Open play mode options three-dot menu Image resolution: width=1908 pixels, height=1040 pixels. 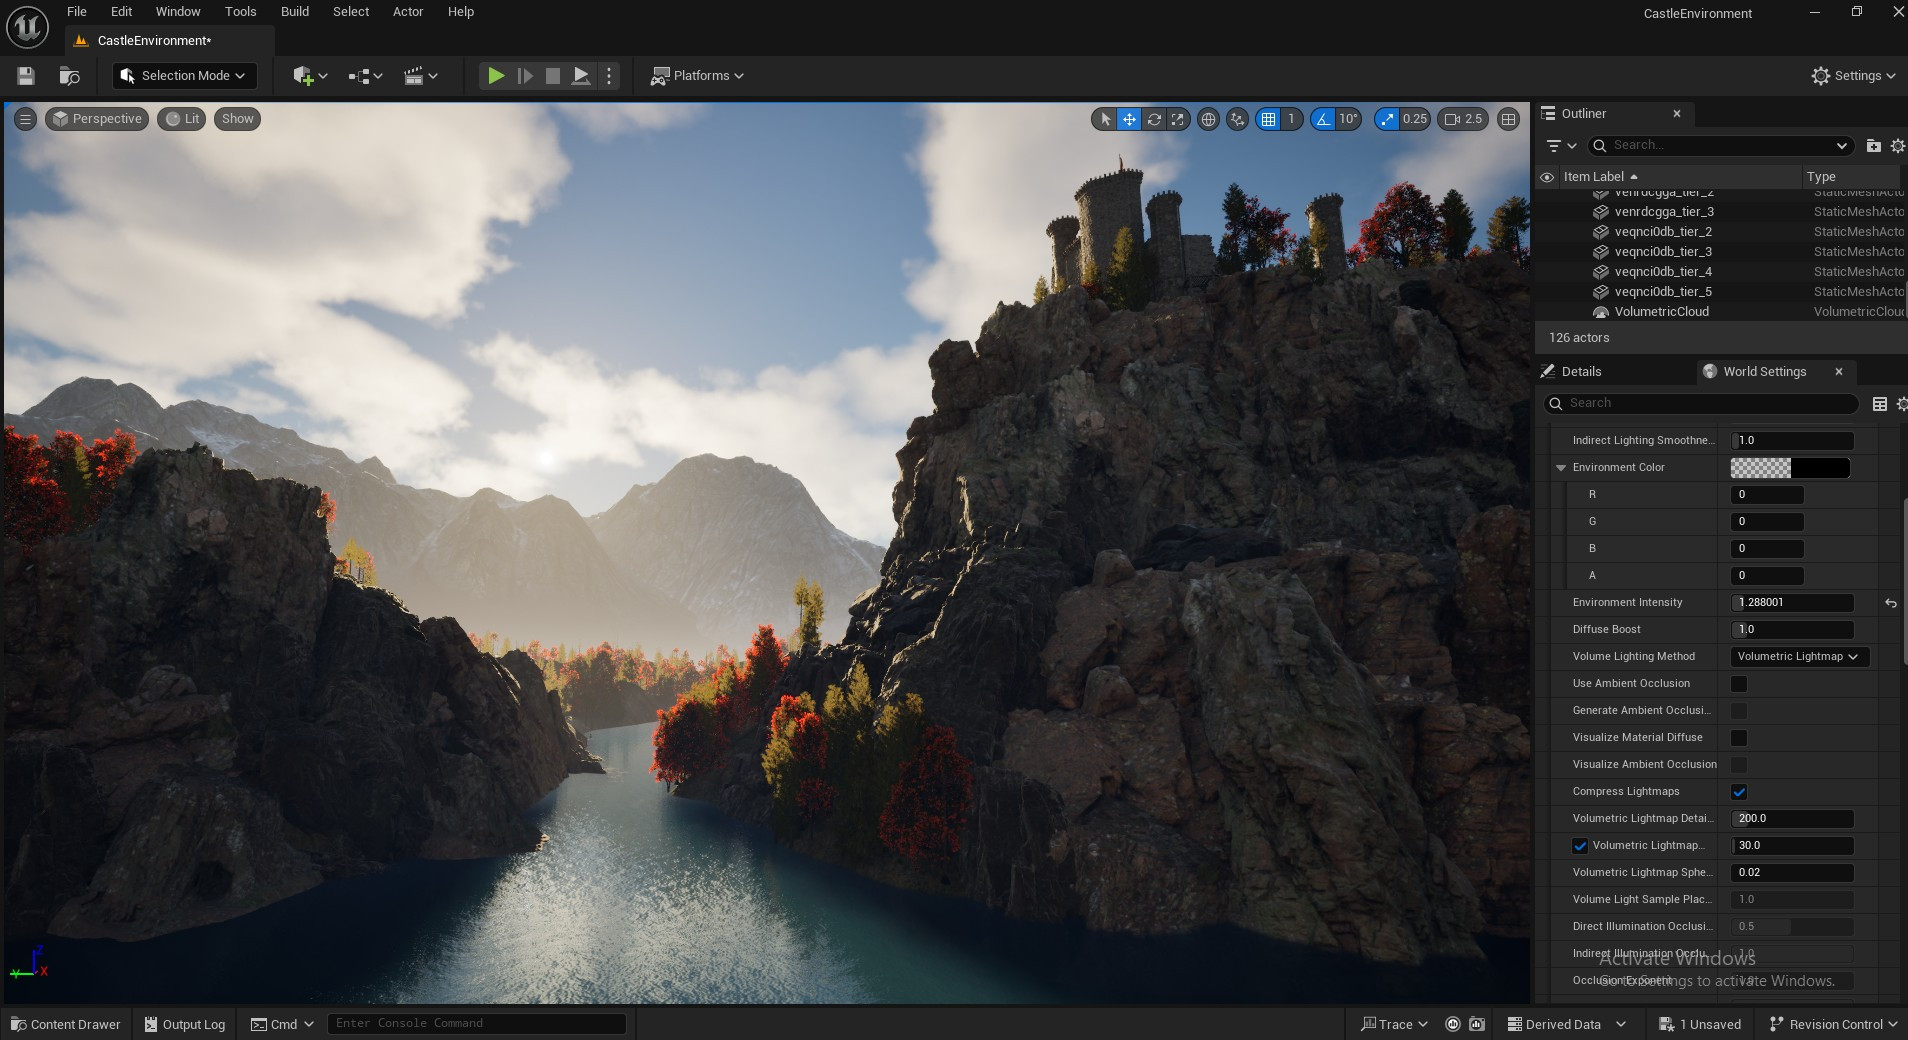(609, 76)
